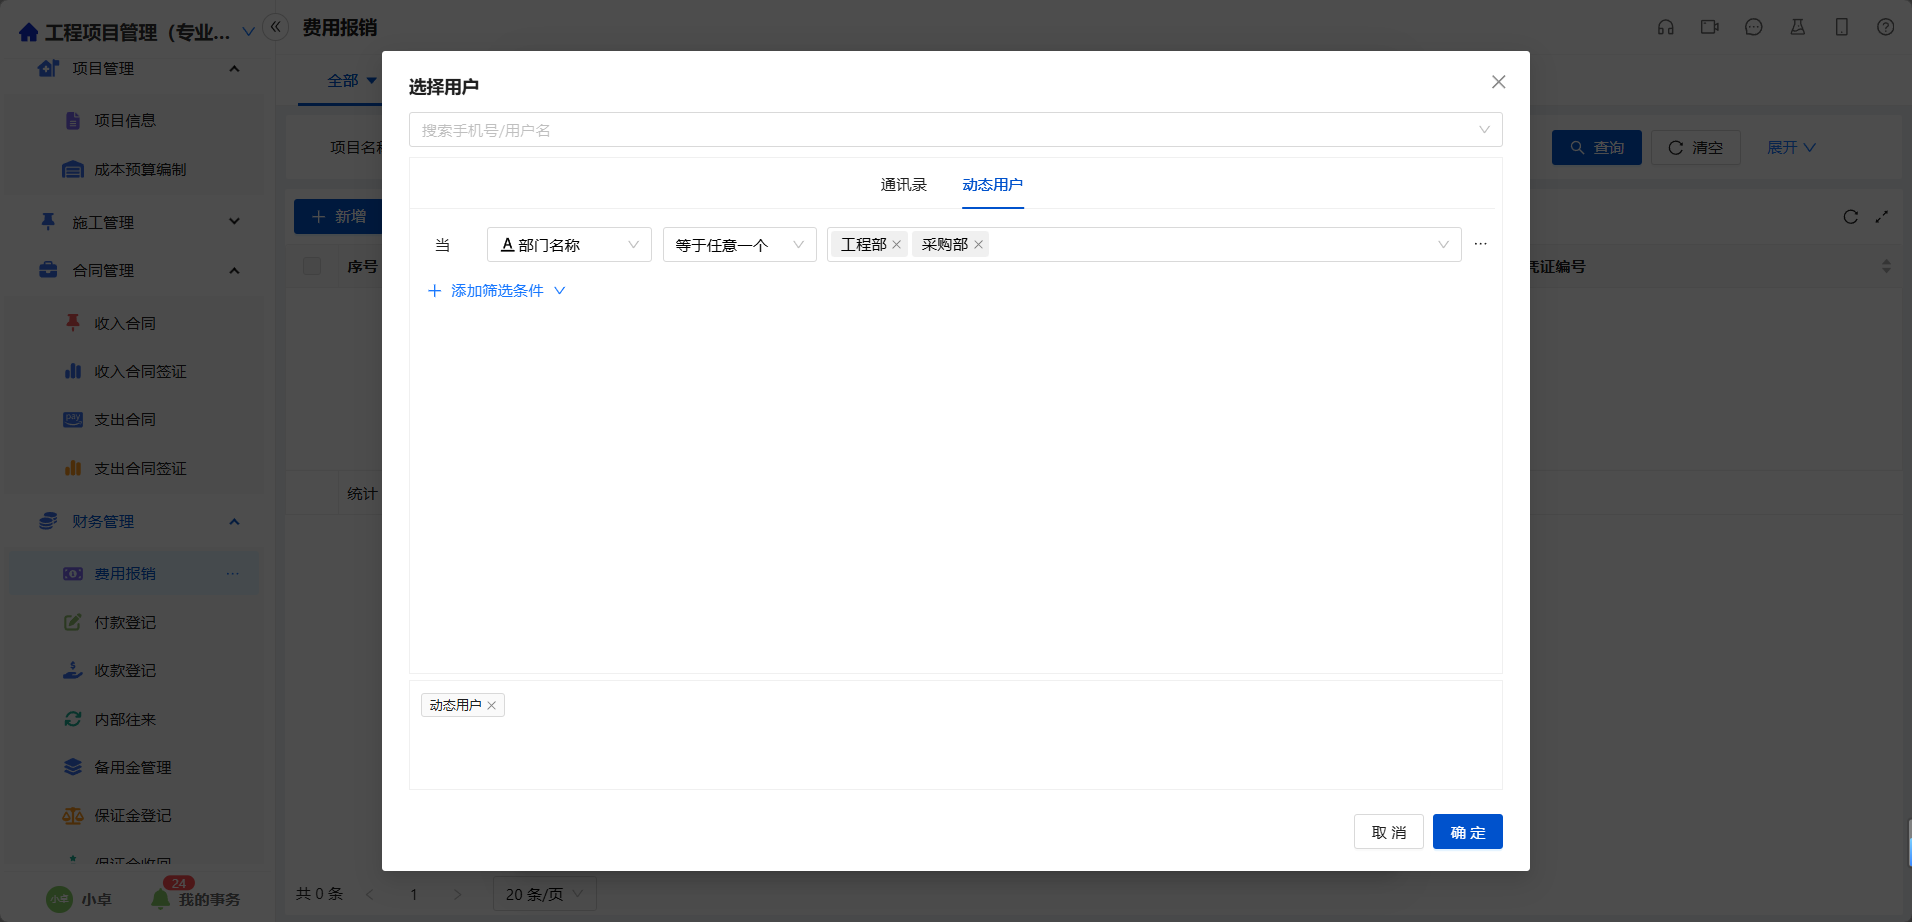The image size is (1912, 922).
Task: Remove the 工程部 tag from filter
Action: click(897, 245)
